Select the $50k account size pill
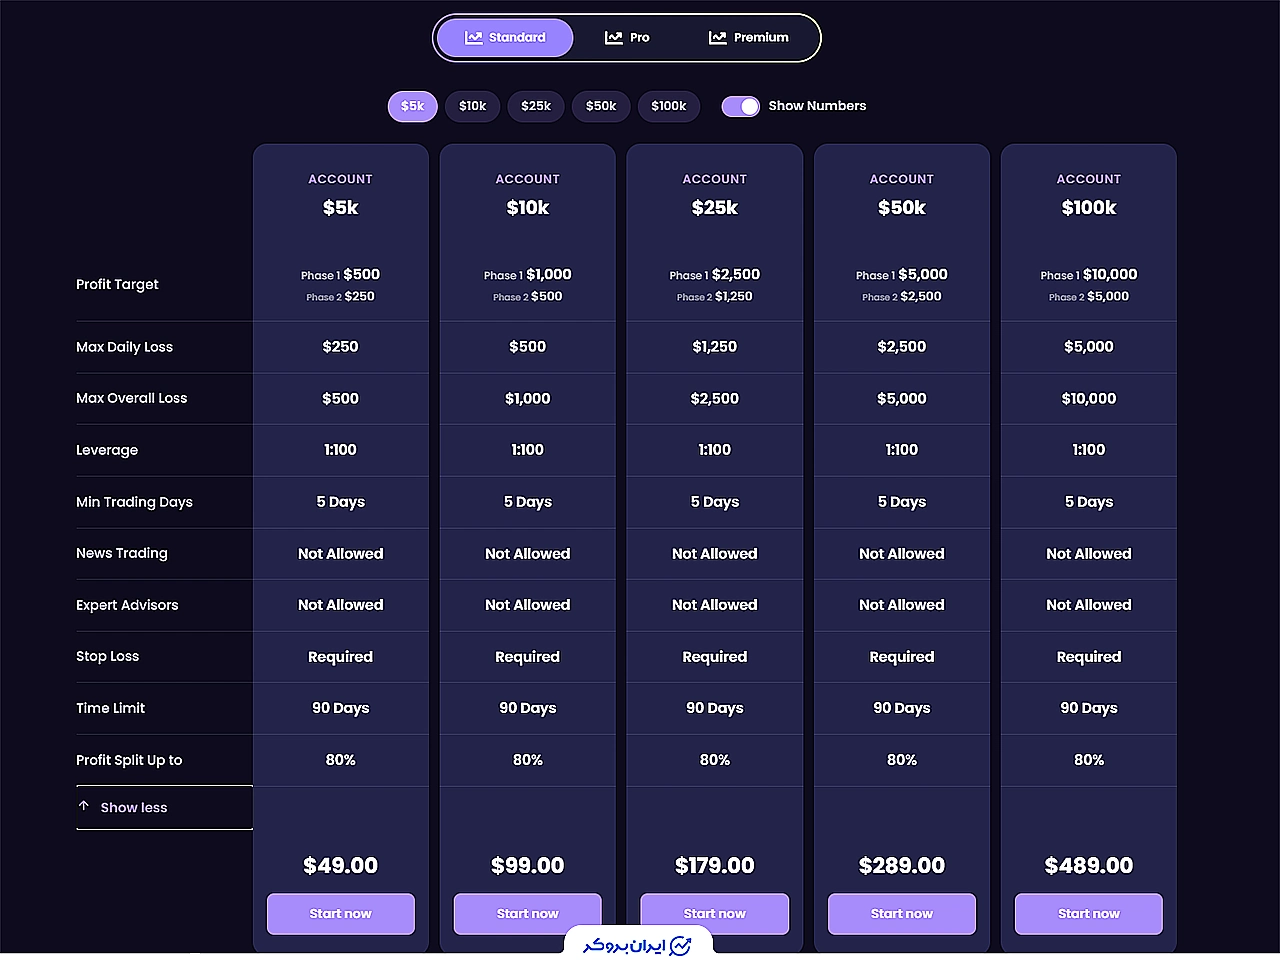The width and height of the screenshot is (1280, 970). pos(601,106)
